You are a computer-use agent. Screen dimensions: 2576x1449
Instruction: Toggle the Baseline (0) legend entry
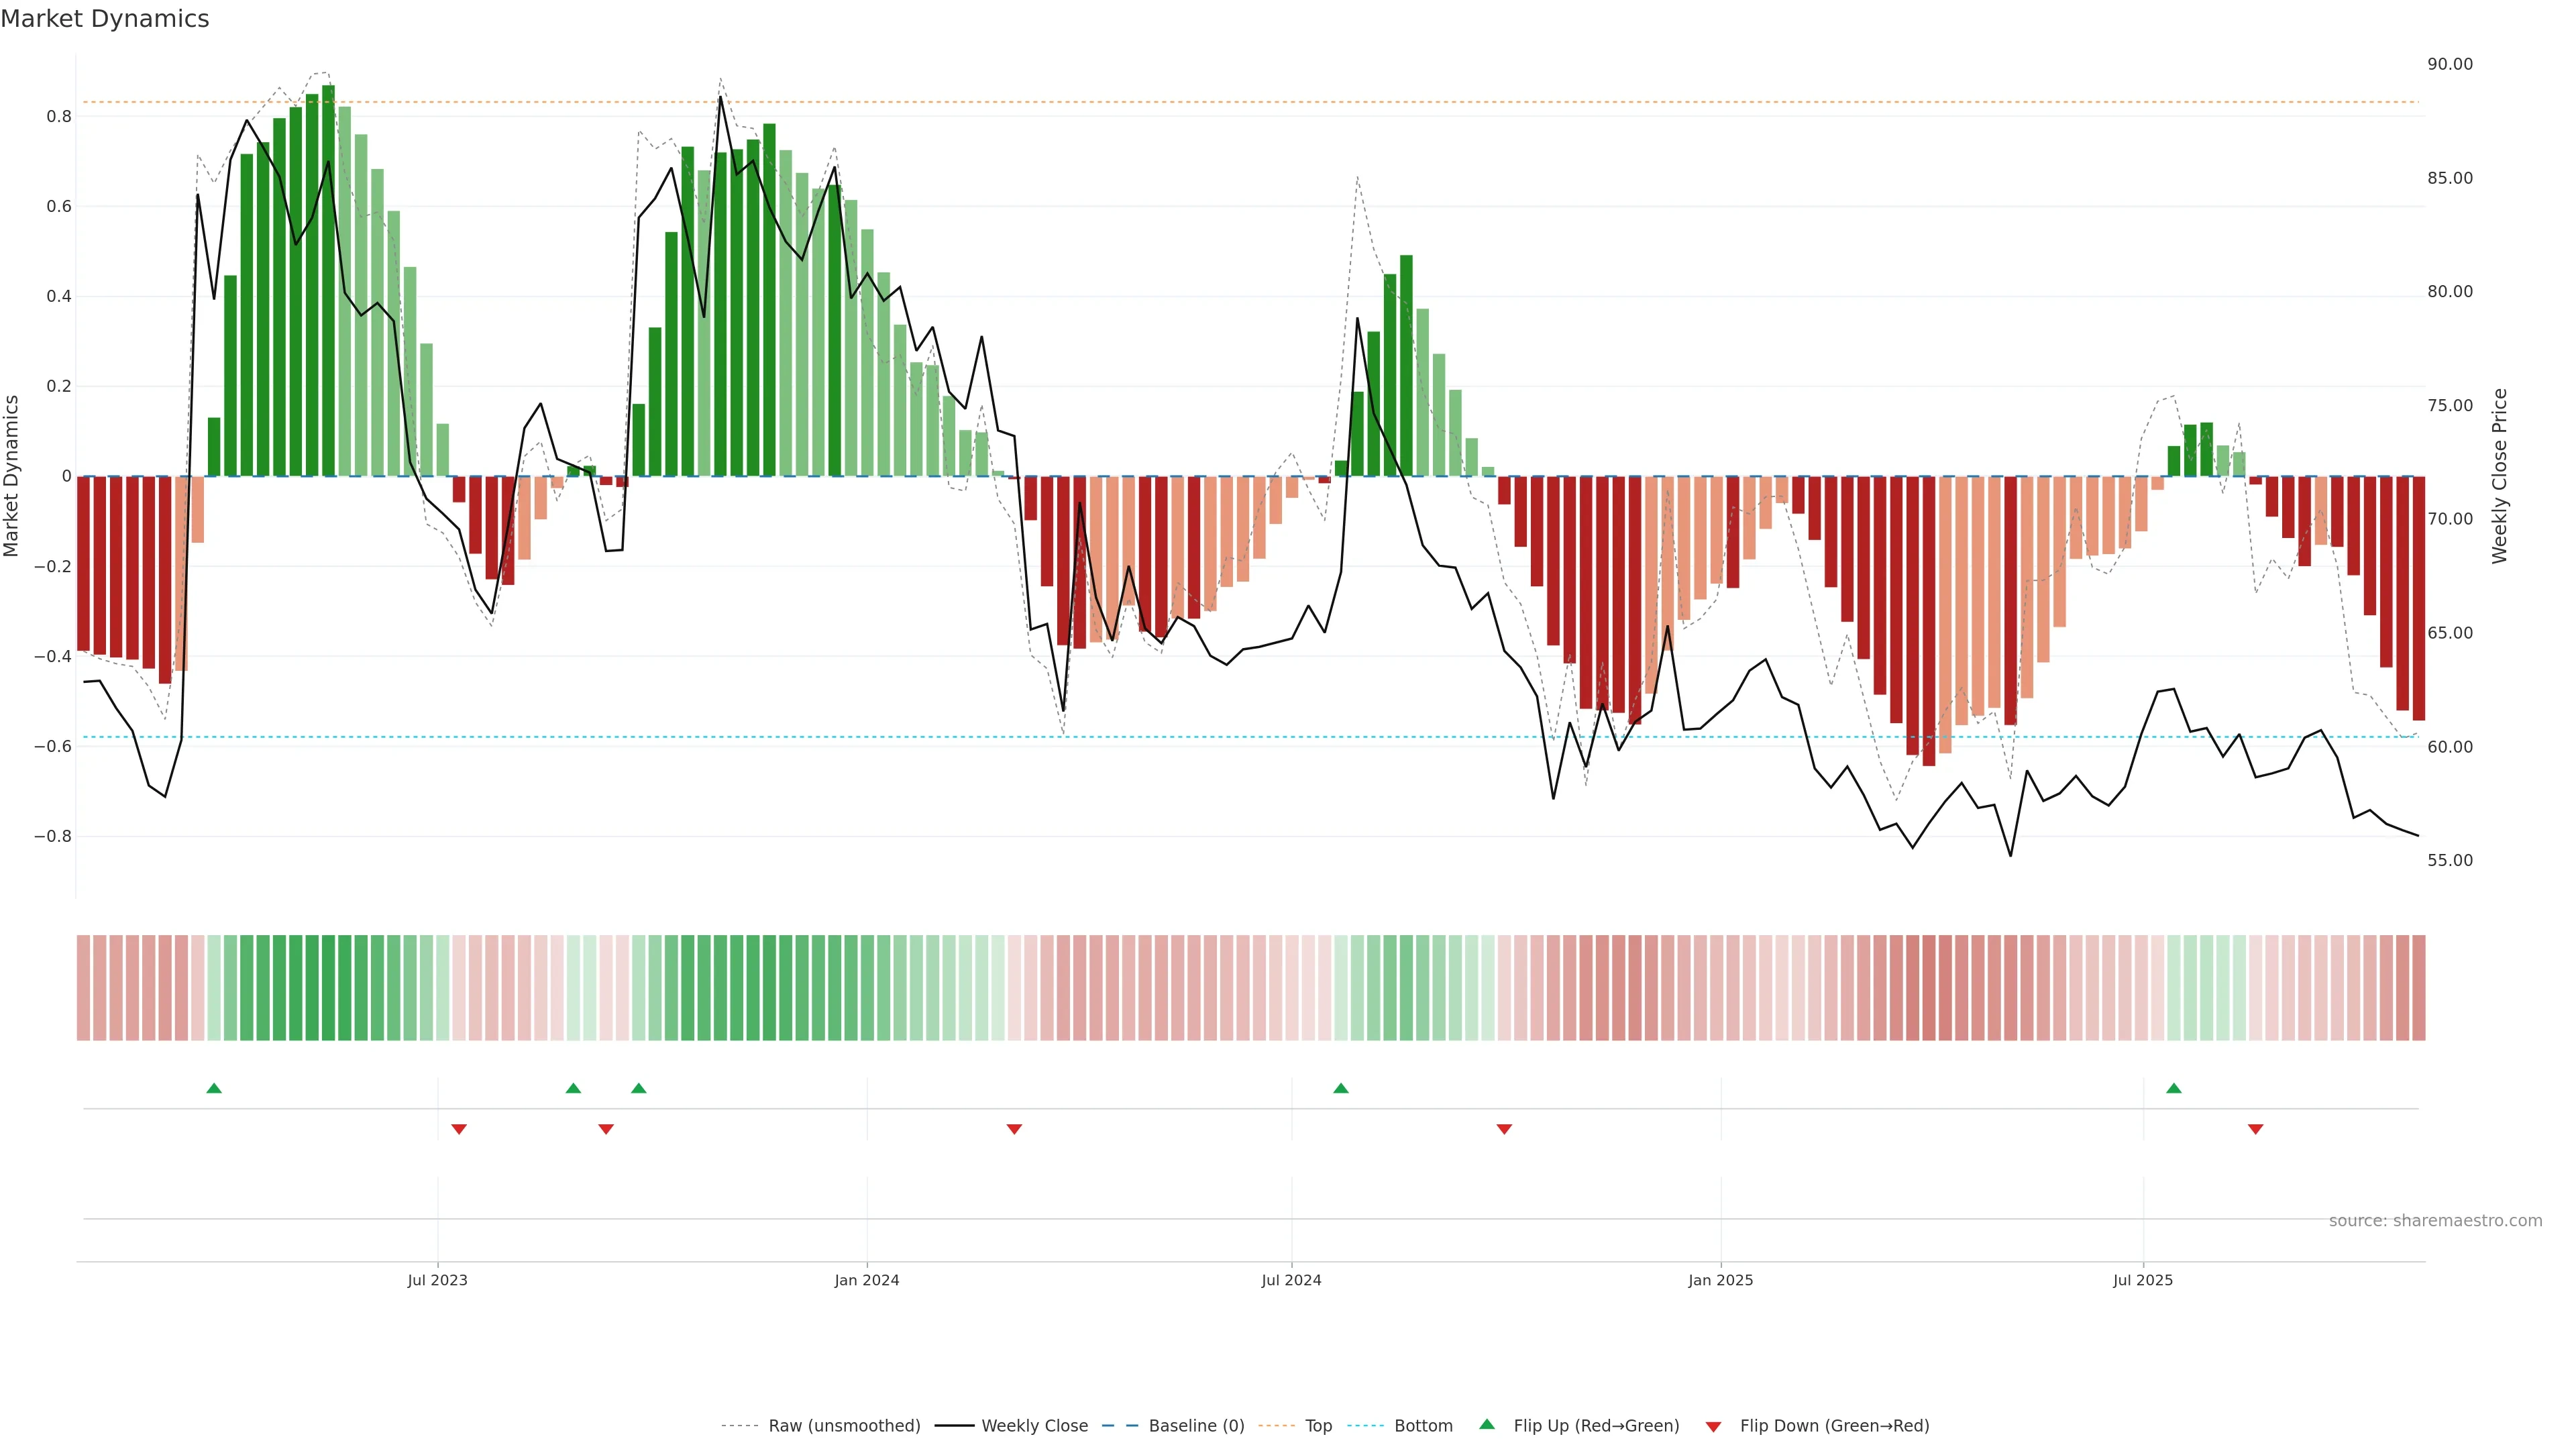(x=1196, y=1426)
